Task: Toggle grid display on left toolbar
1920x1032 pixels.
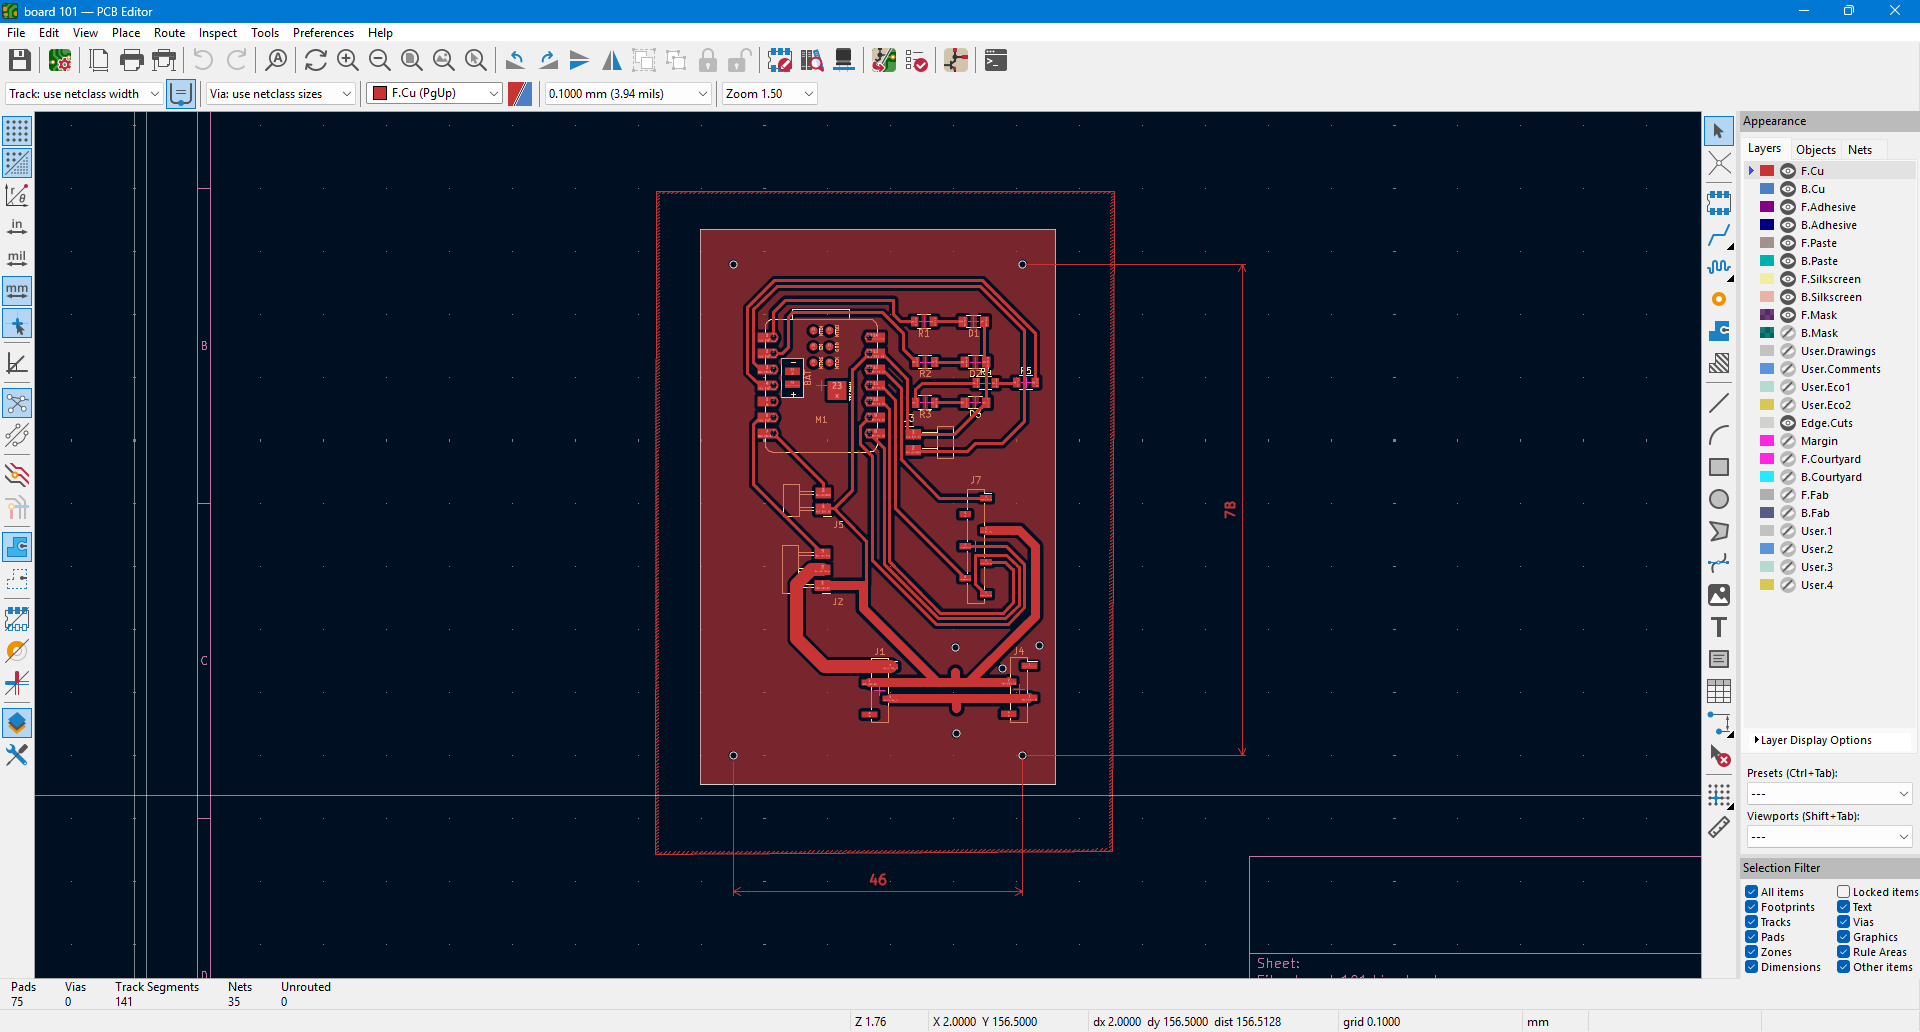Action: click(17, 131)
